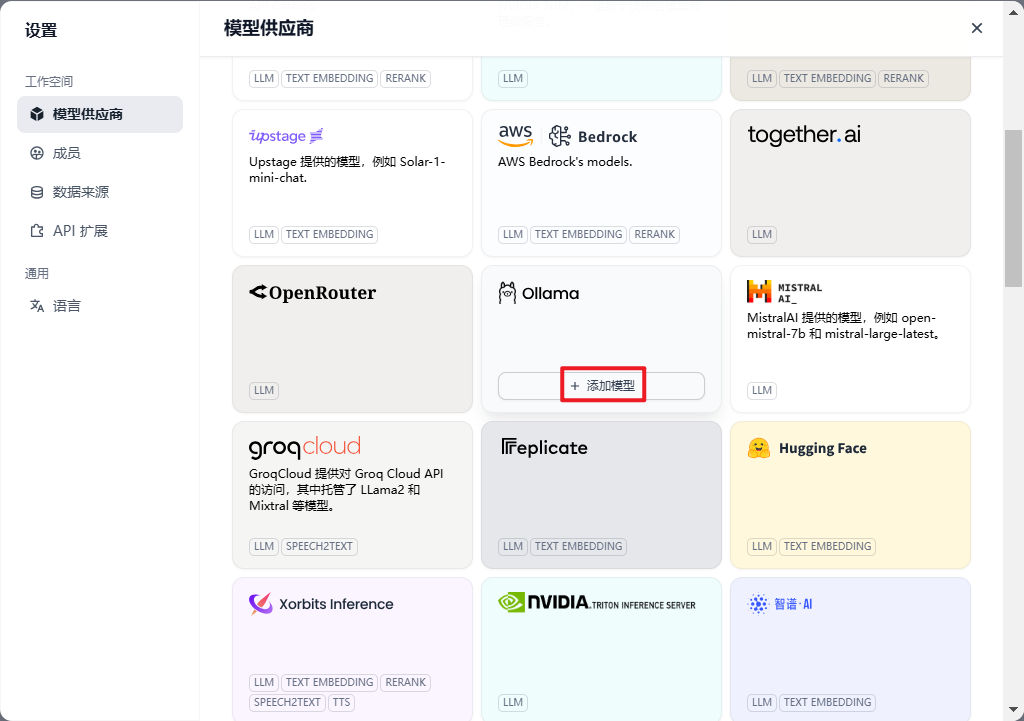Image resolution: width=1024 pixels, height=721 pixels.
Task: Click the OpenRouter logo
Action: tap(312, 293)
